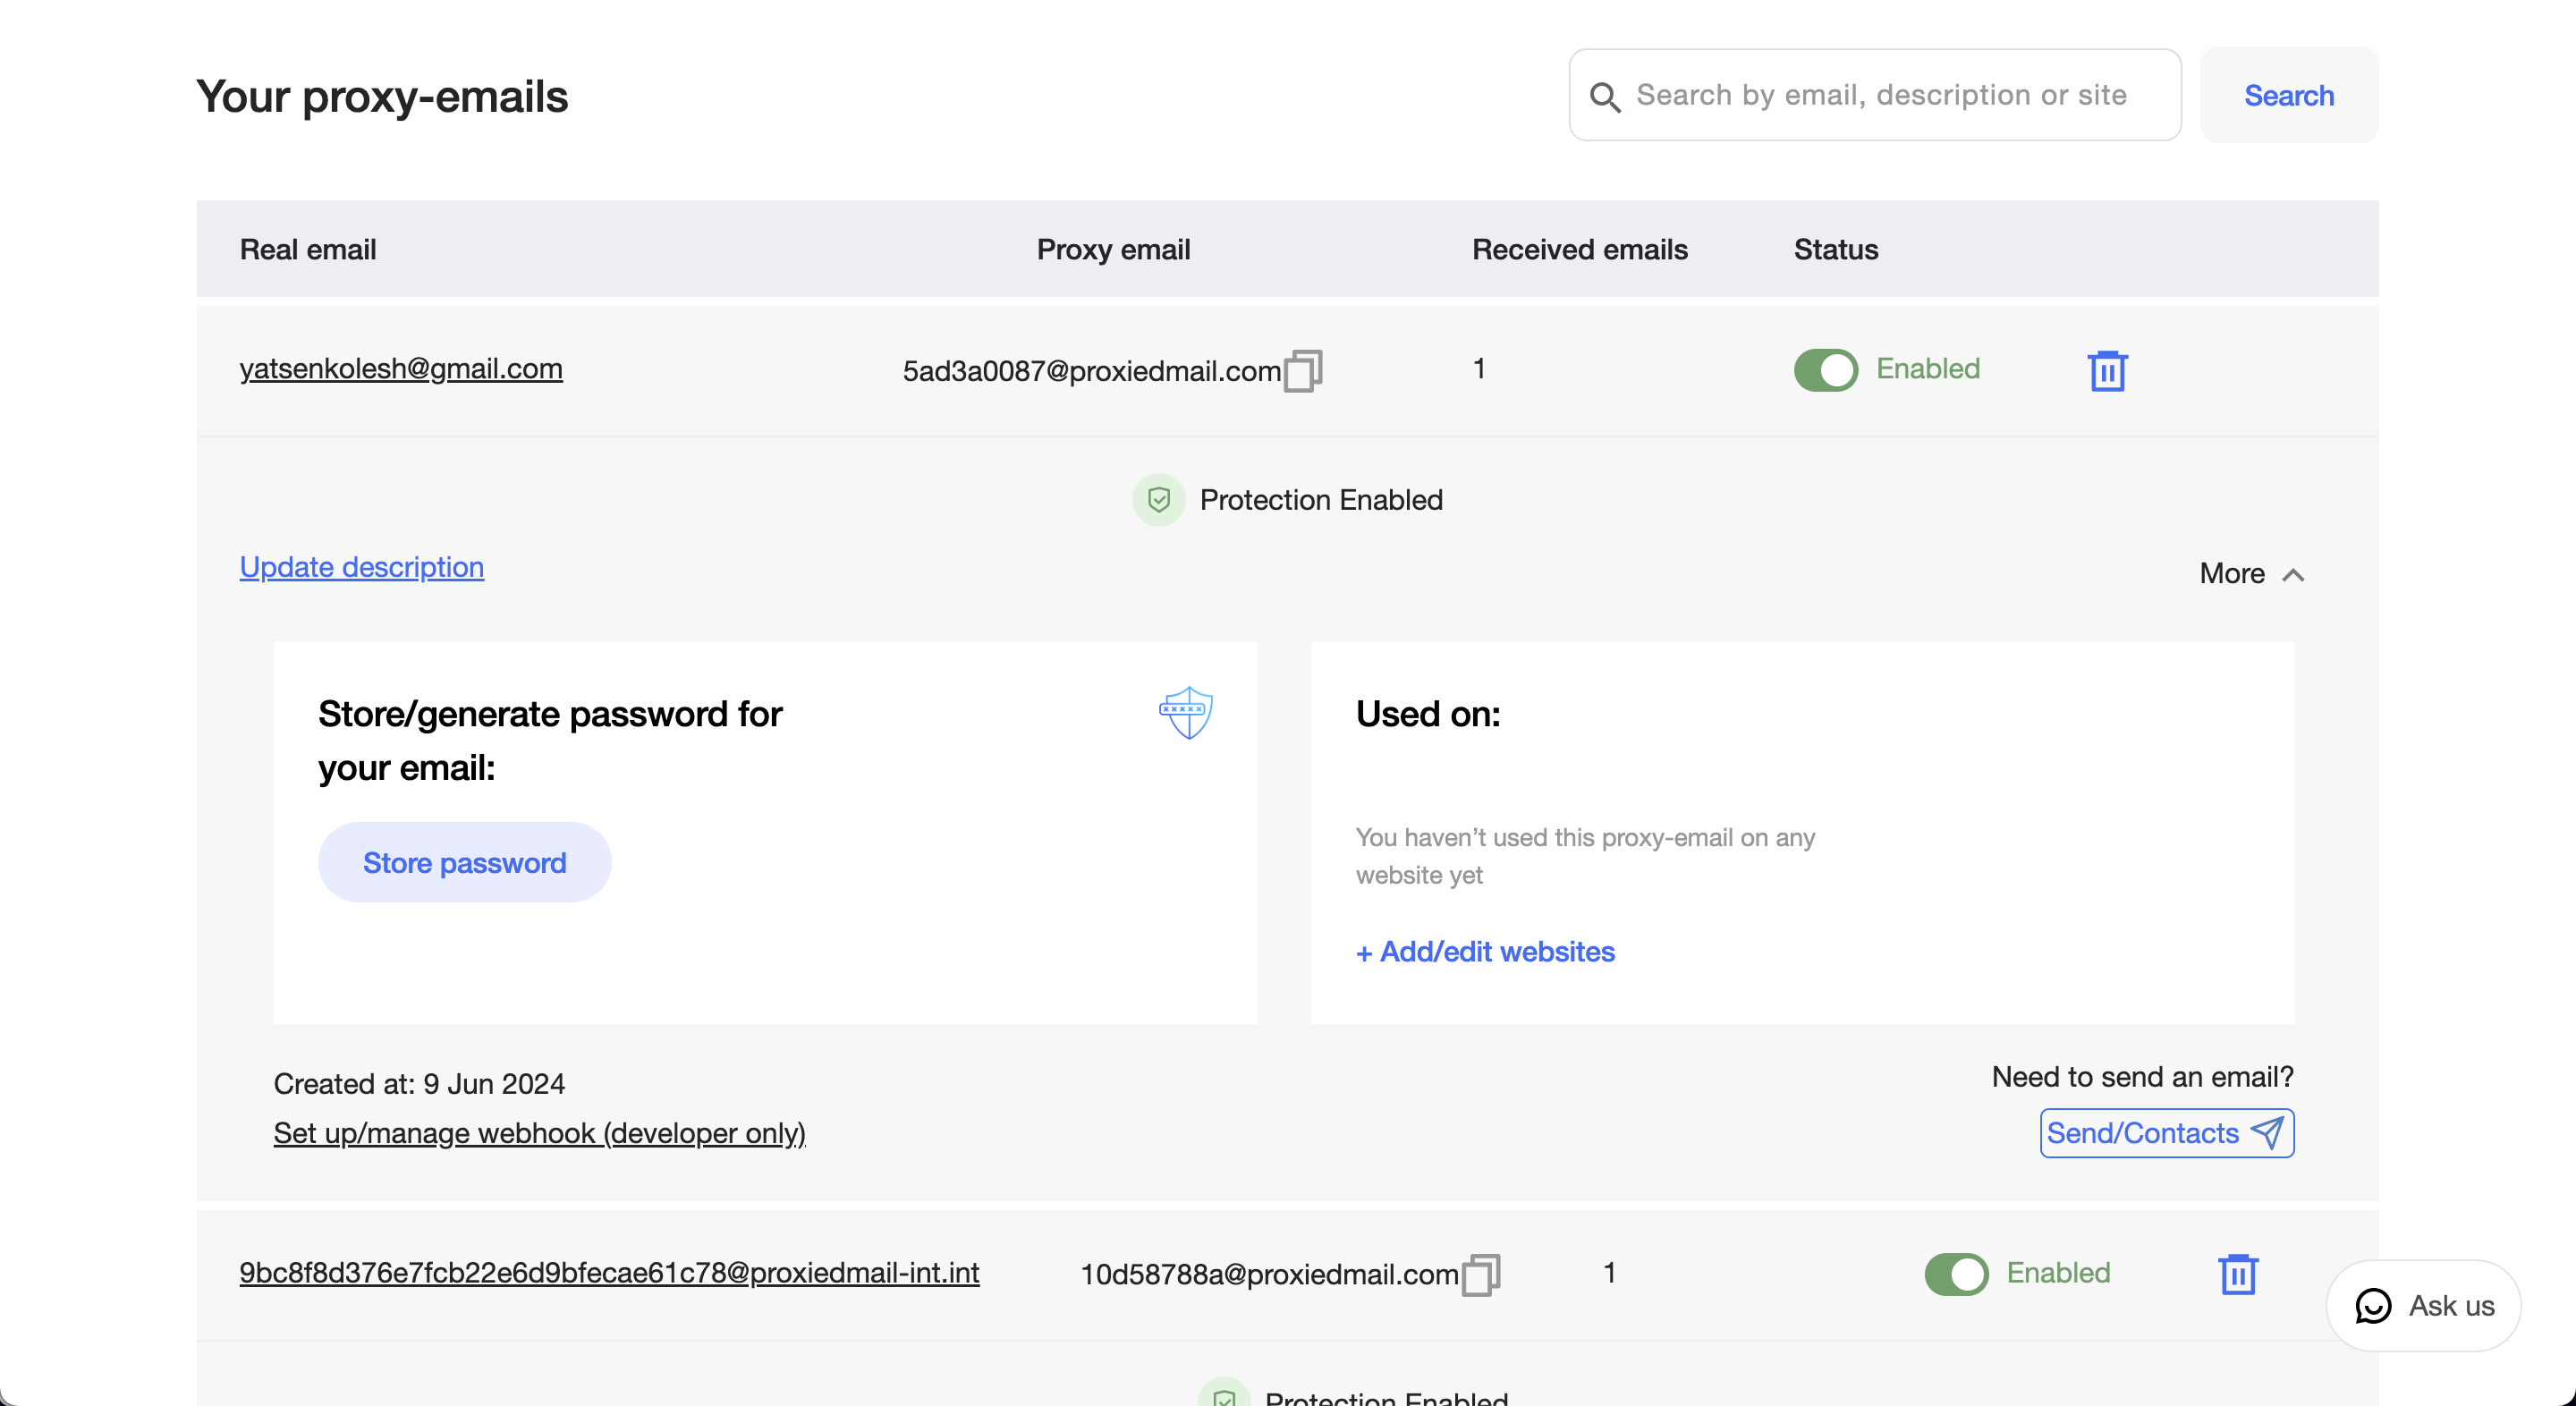Click Add/edit websites link
2576x1406 pixels.
coord(1485,951)
